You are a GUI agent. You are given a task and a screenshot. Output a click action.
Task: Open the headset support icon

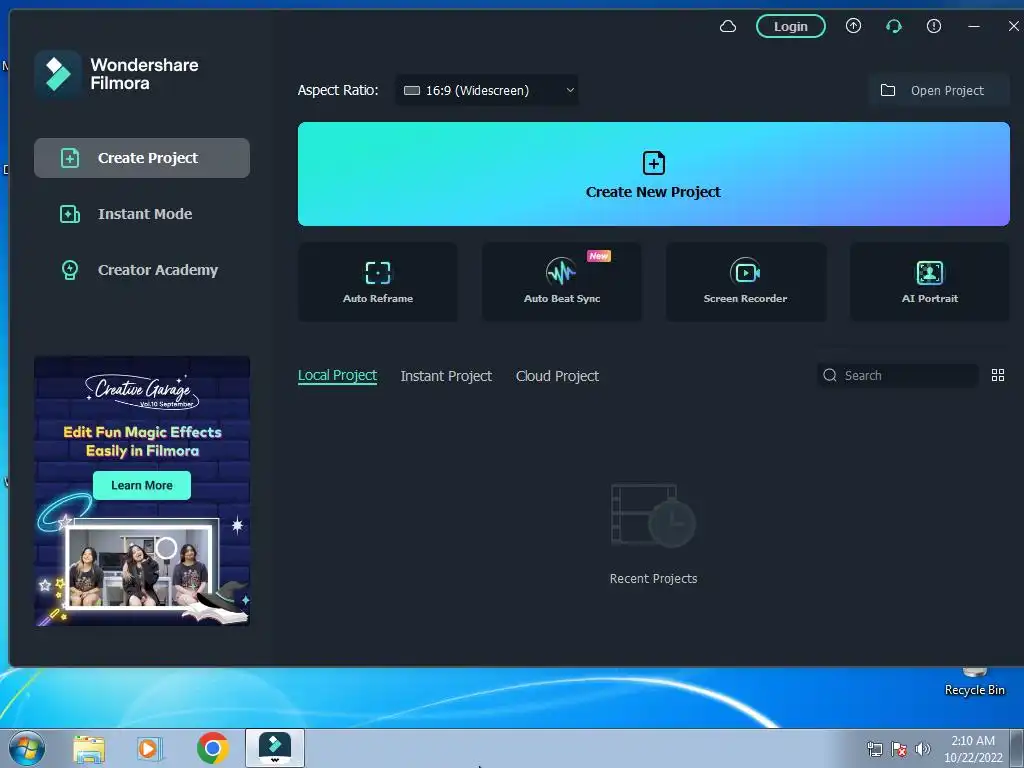point(893,26)
